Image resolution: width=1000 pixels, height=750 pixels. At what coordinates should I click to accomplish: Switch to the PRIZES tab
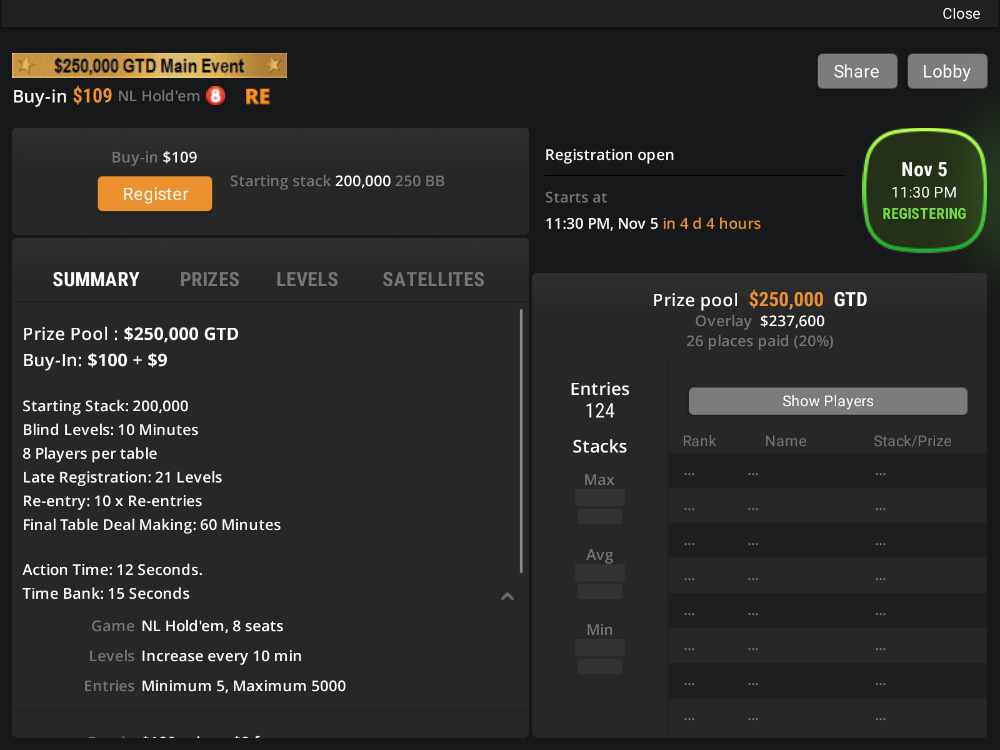(x=209, y=280)
